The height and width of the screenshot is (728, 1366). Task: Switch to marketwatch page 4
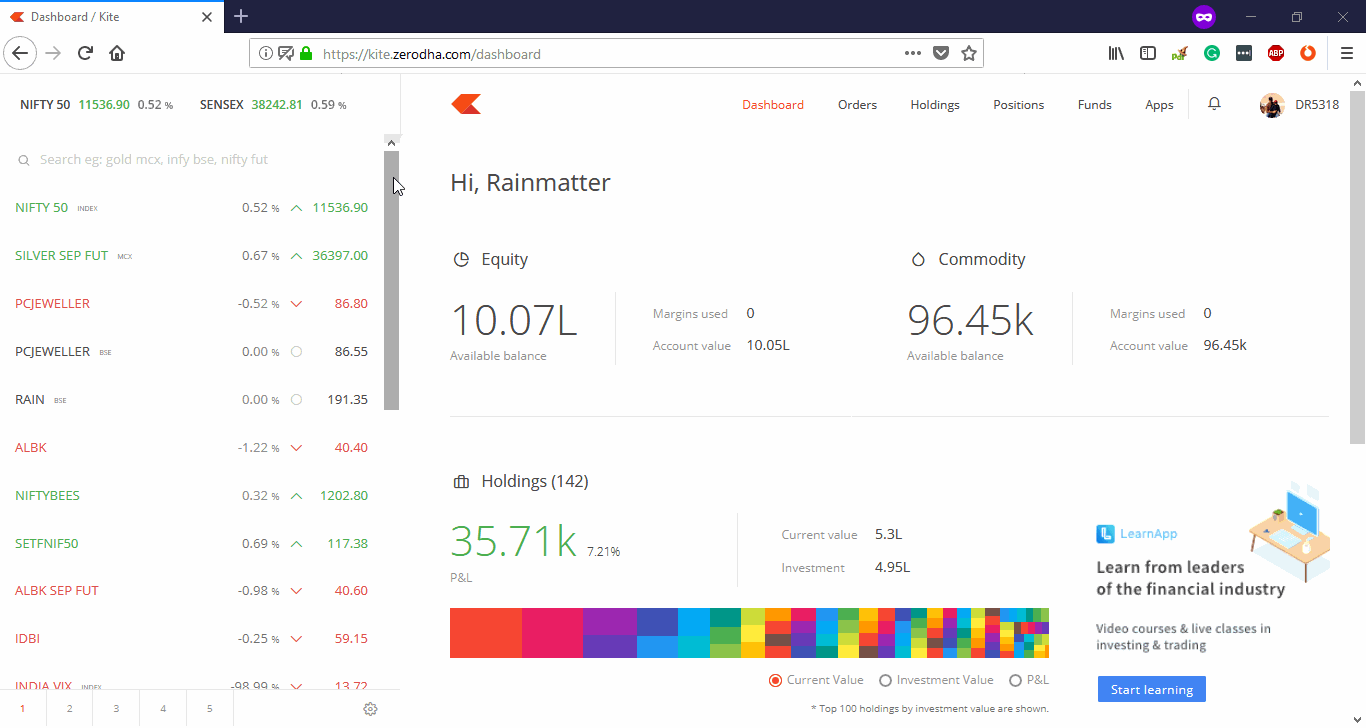click(163, 708)
